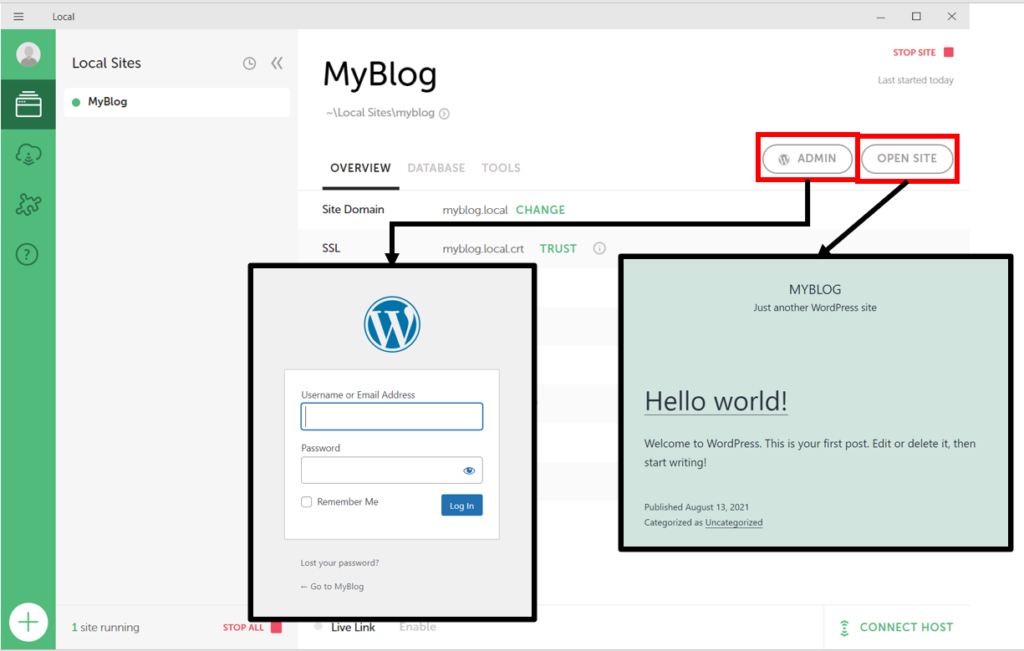The image size is (1024, 651).
Task: Open the Hello world! post title
Action: pos(716,402)
